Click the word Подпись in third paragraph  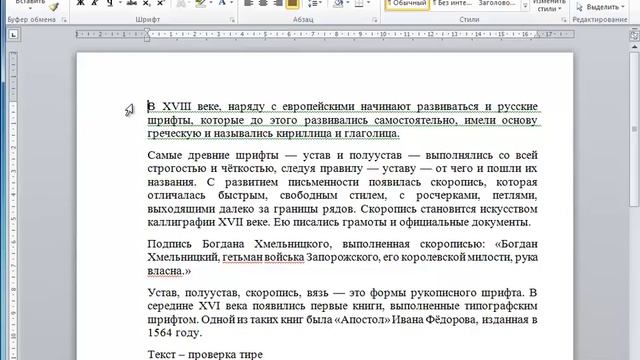169,244
